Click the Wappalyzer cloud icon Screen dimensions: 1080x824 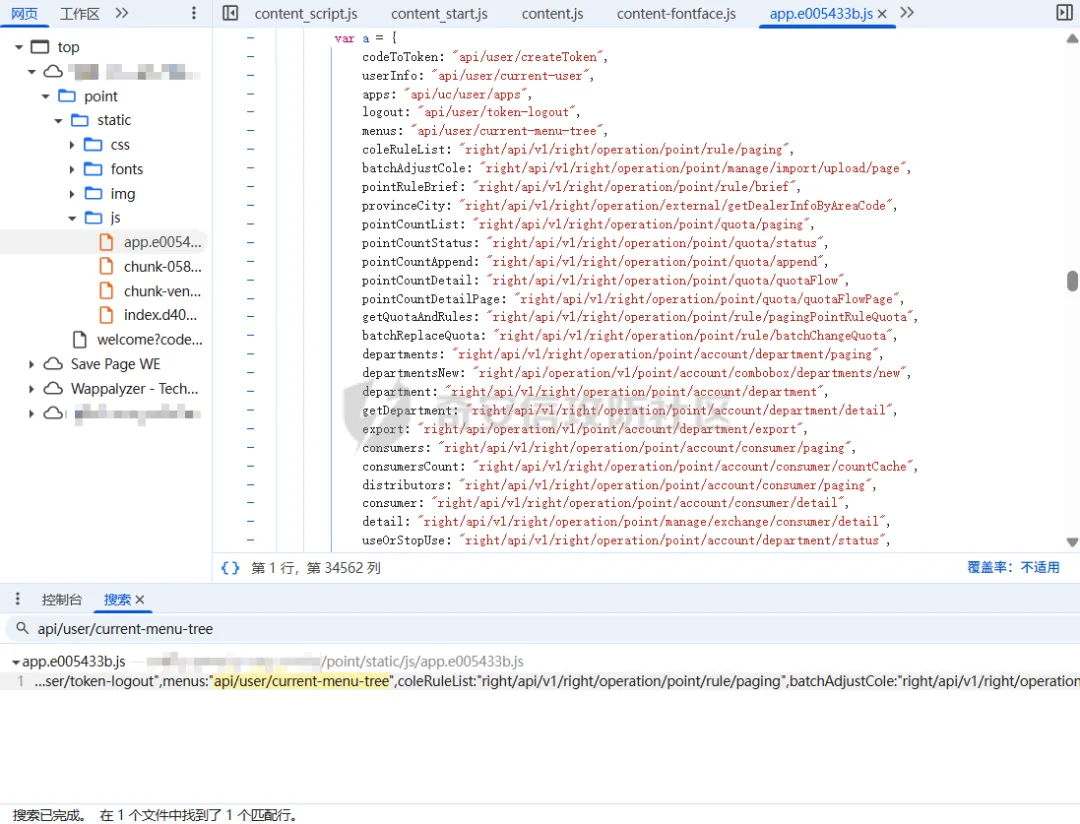(x=53, y=389)
